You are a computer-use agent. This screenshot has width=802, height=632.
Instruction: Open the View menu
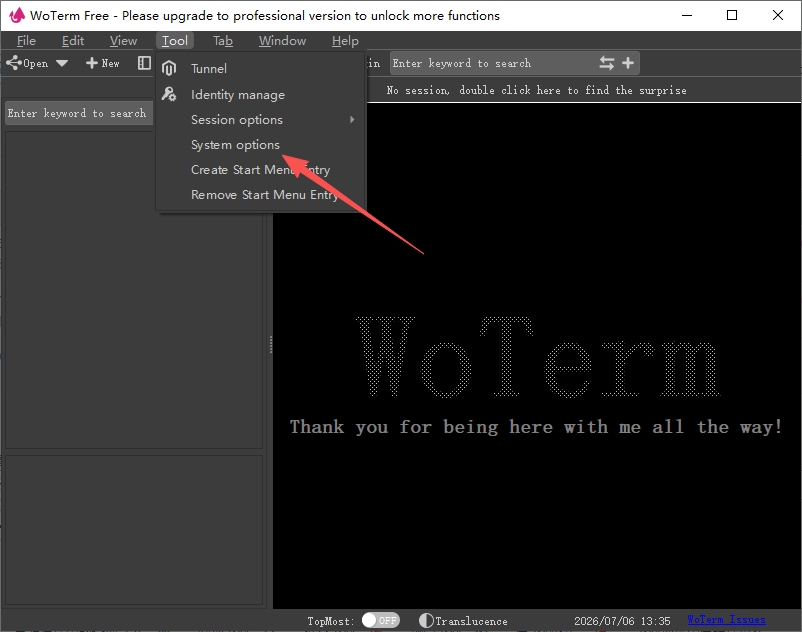pyautogui.click(x=123, y=41)
